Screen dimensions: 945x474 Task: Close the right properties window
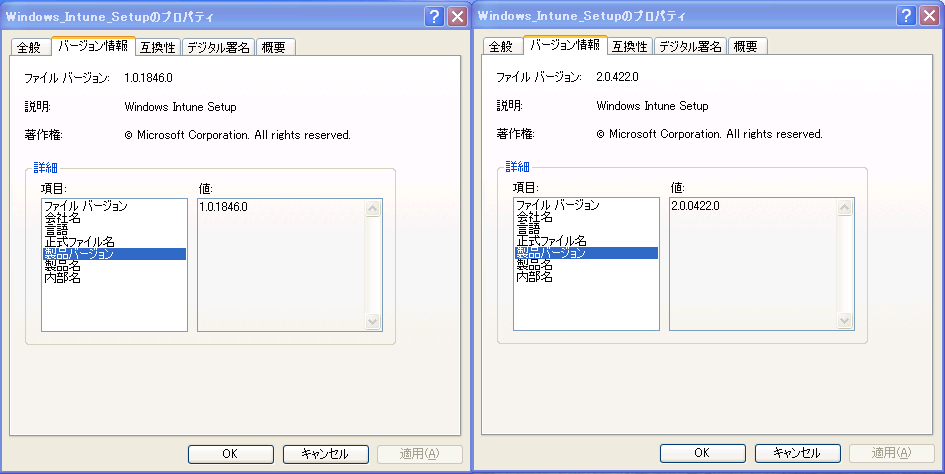pyautogui.click(x=930, y=15)
